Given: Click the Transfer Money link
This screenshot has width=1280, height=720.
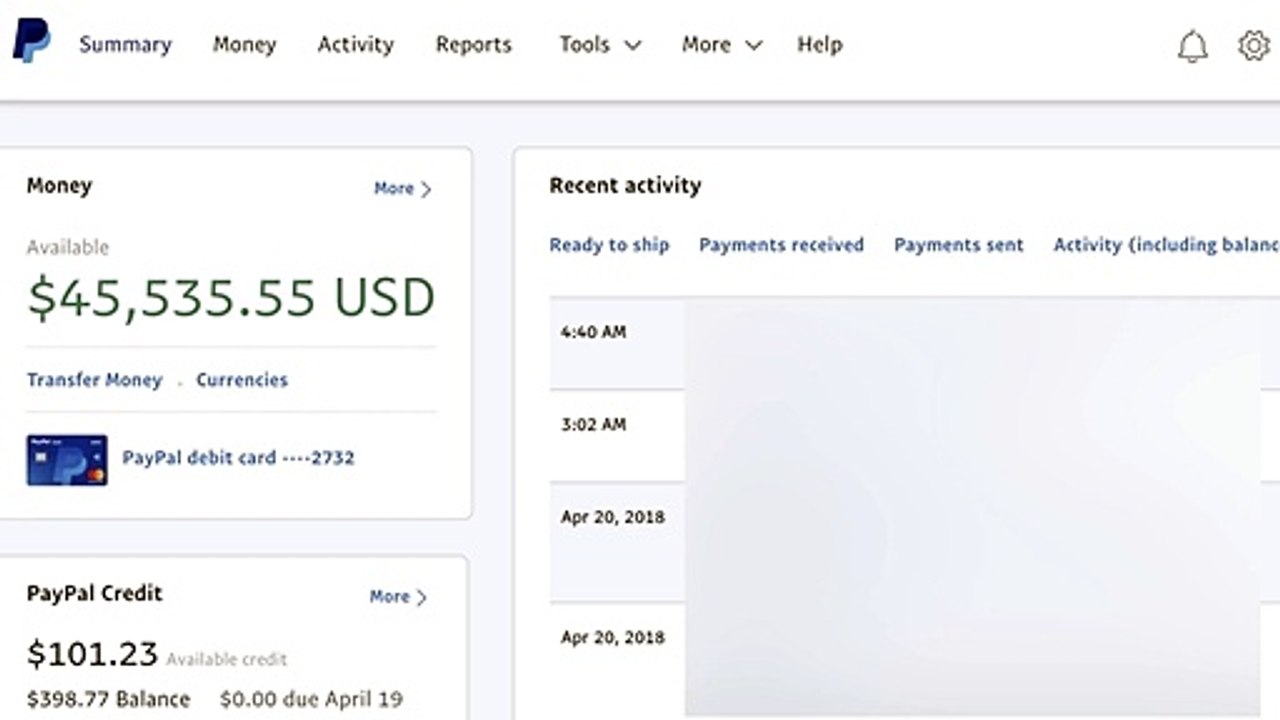Looking at the screenshot, I should [x=94, y=380].
